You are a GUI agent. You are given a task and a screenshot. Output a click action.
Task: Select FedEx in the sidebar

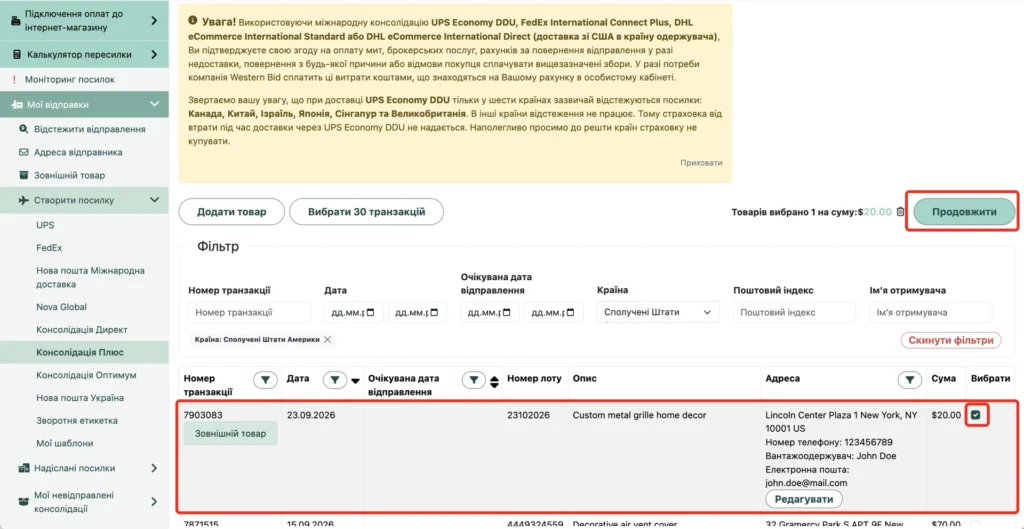(x=49, y=248)
